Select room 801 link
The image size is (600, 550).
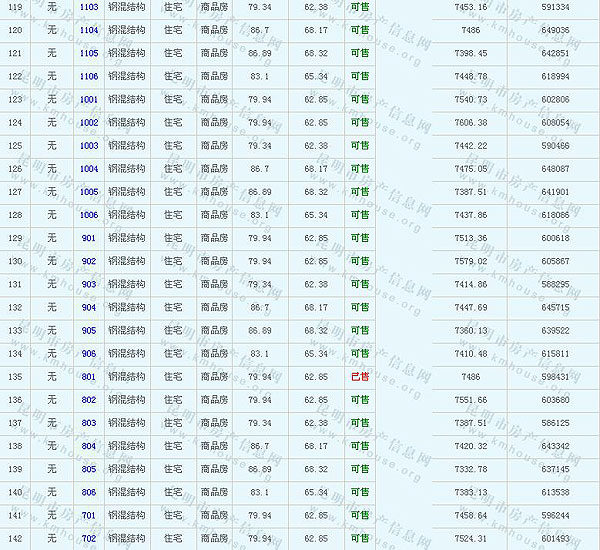[x=89, y=377]
